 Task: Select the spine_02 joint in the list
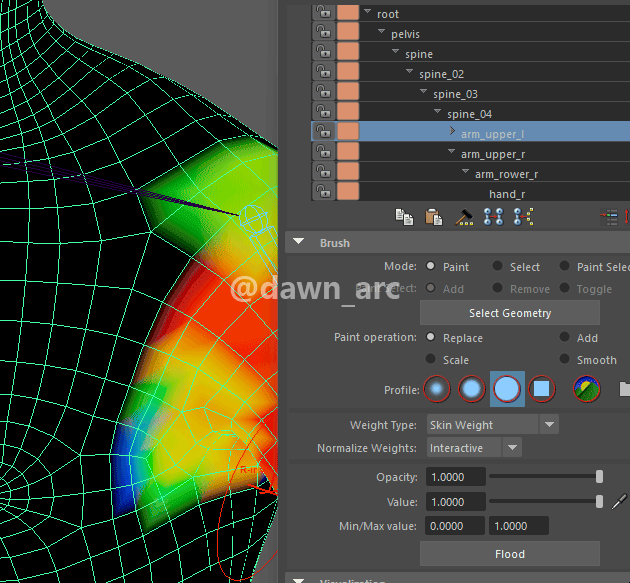[x=441, y=74]
